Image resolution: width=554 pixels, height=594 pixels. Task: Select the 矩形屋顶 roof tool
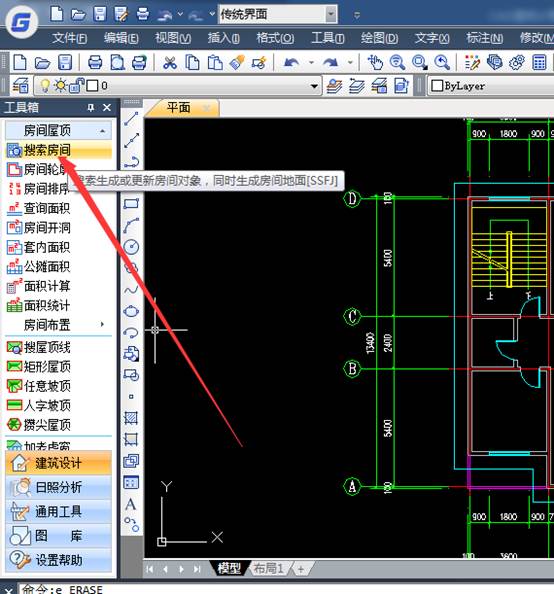point(39,366)
